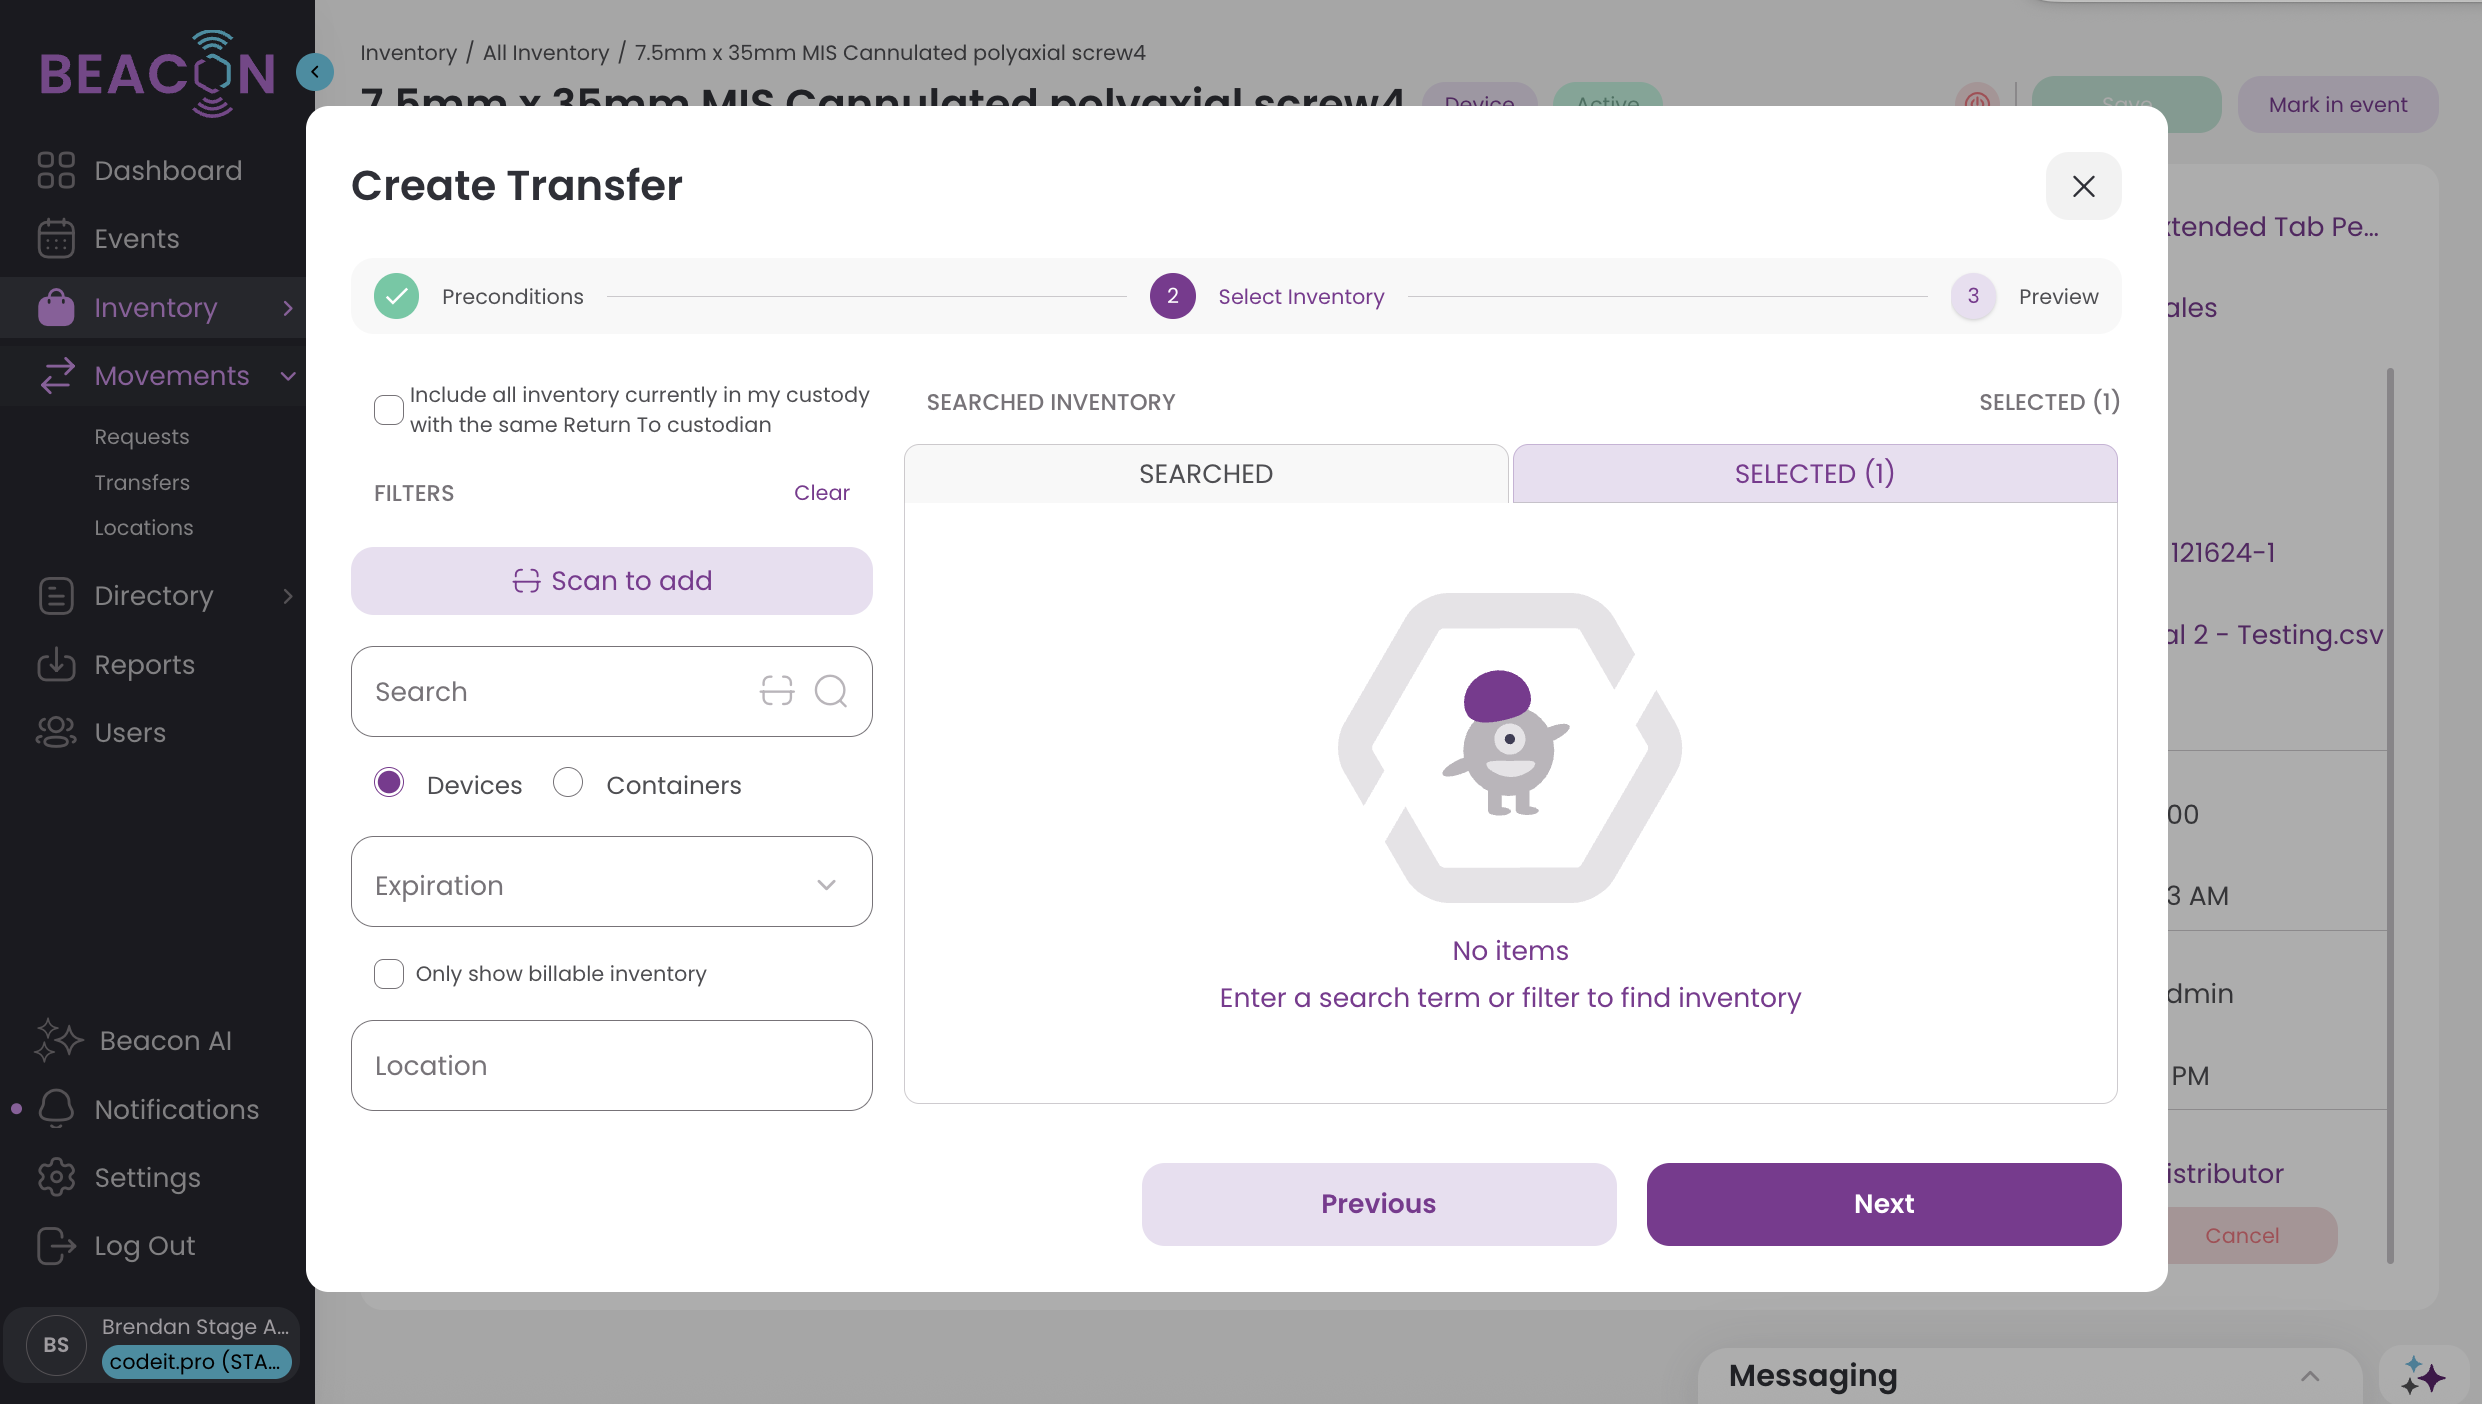The image size is (2482, 1404).
Task: Click the Clear filters link
Action: [821, 493]
